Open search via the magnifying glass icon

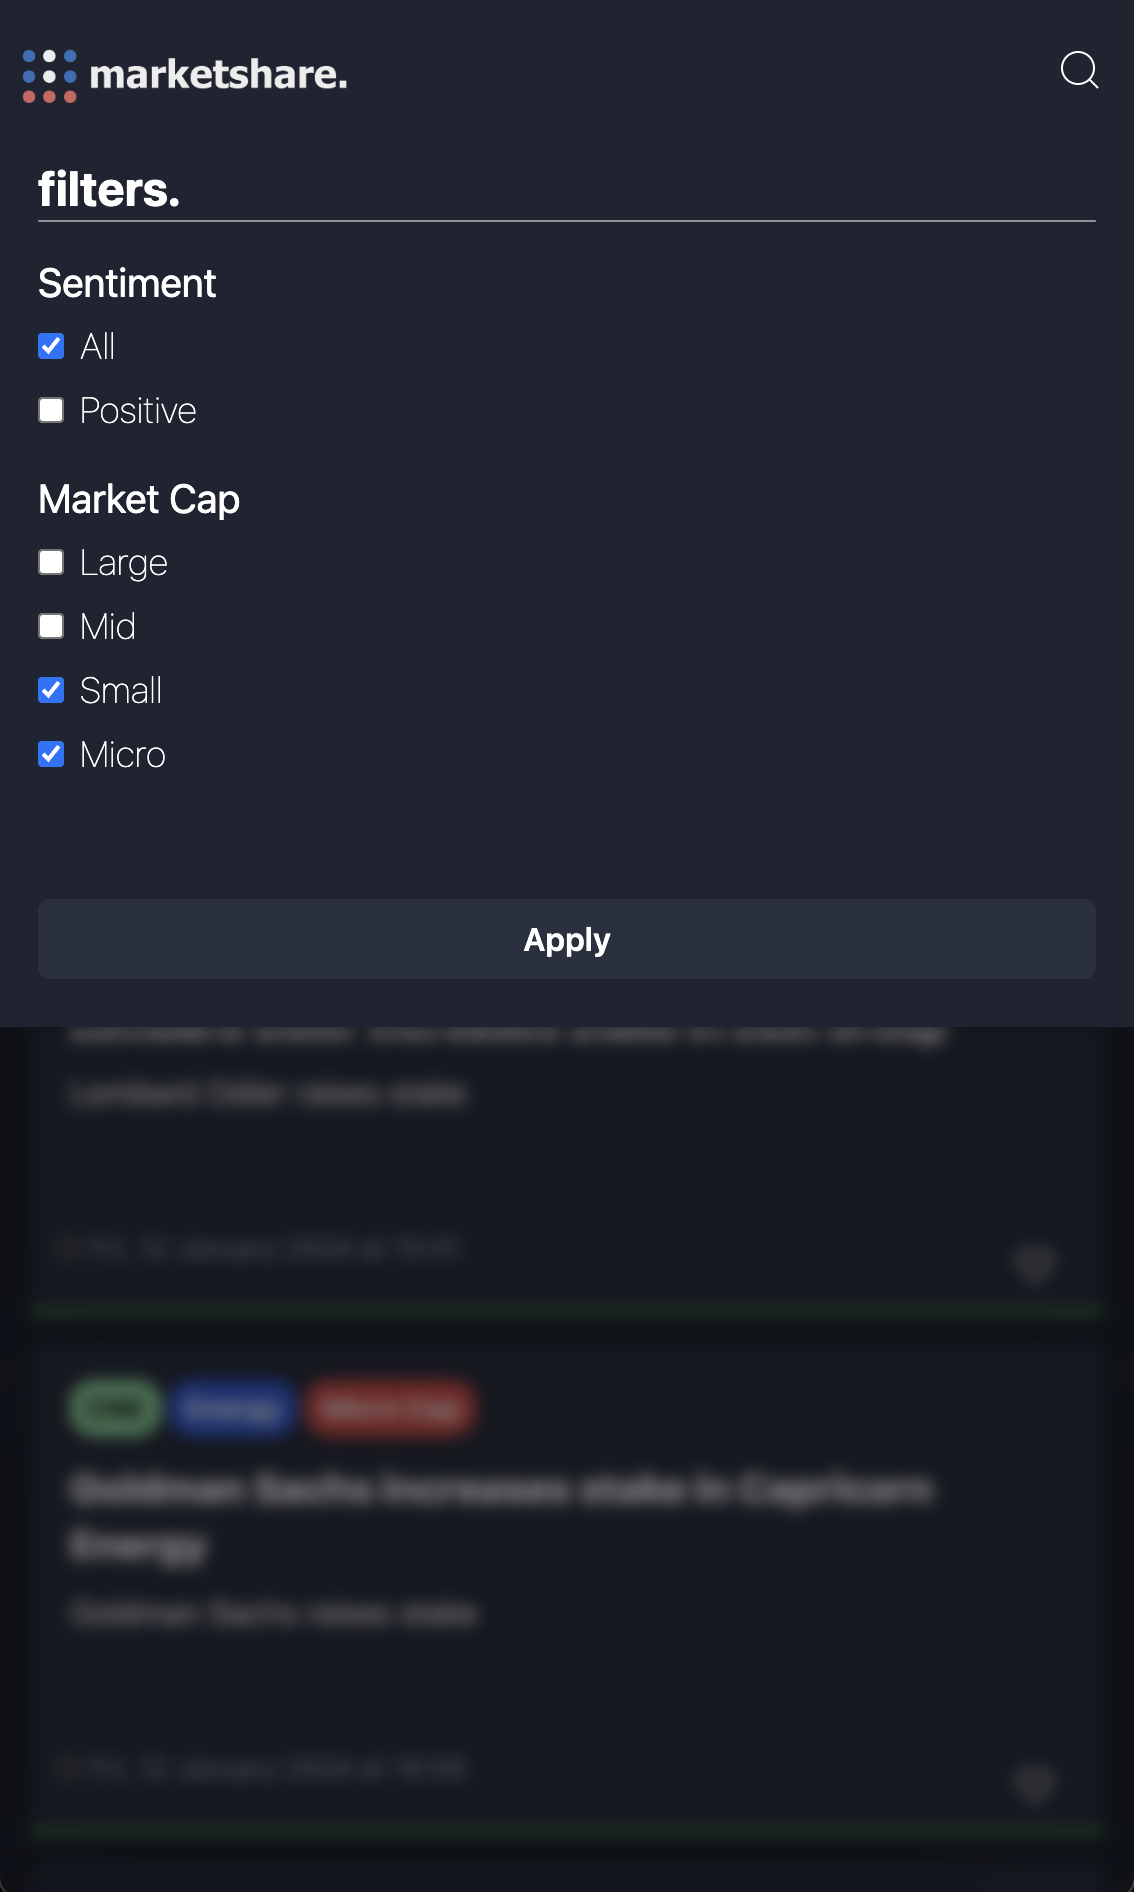[x=1080, y=72]
